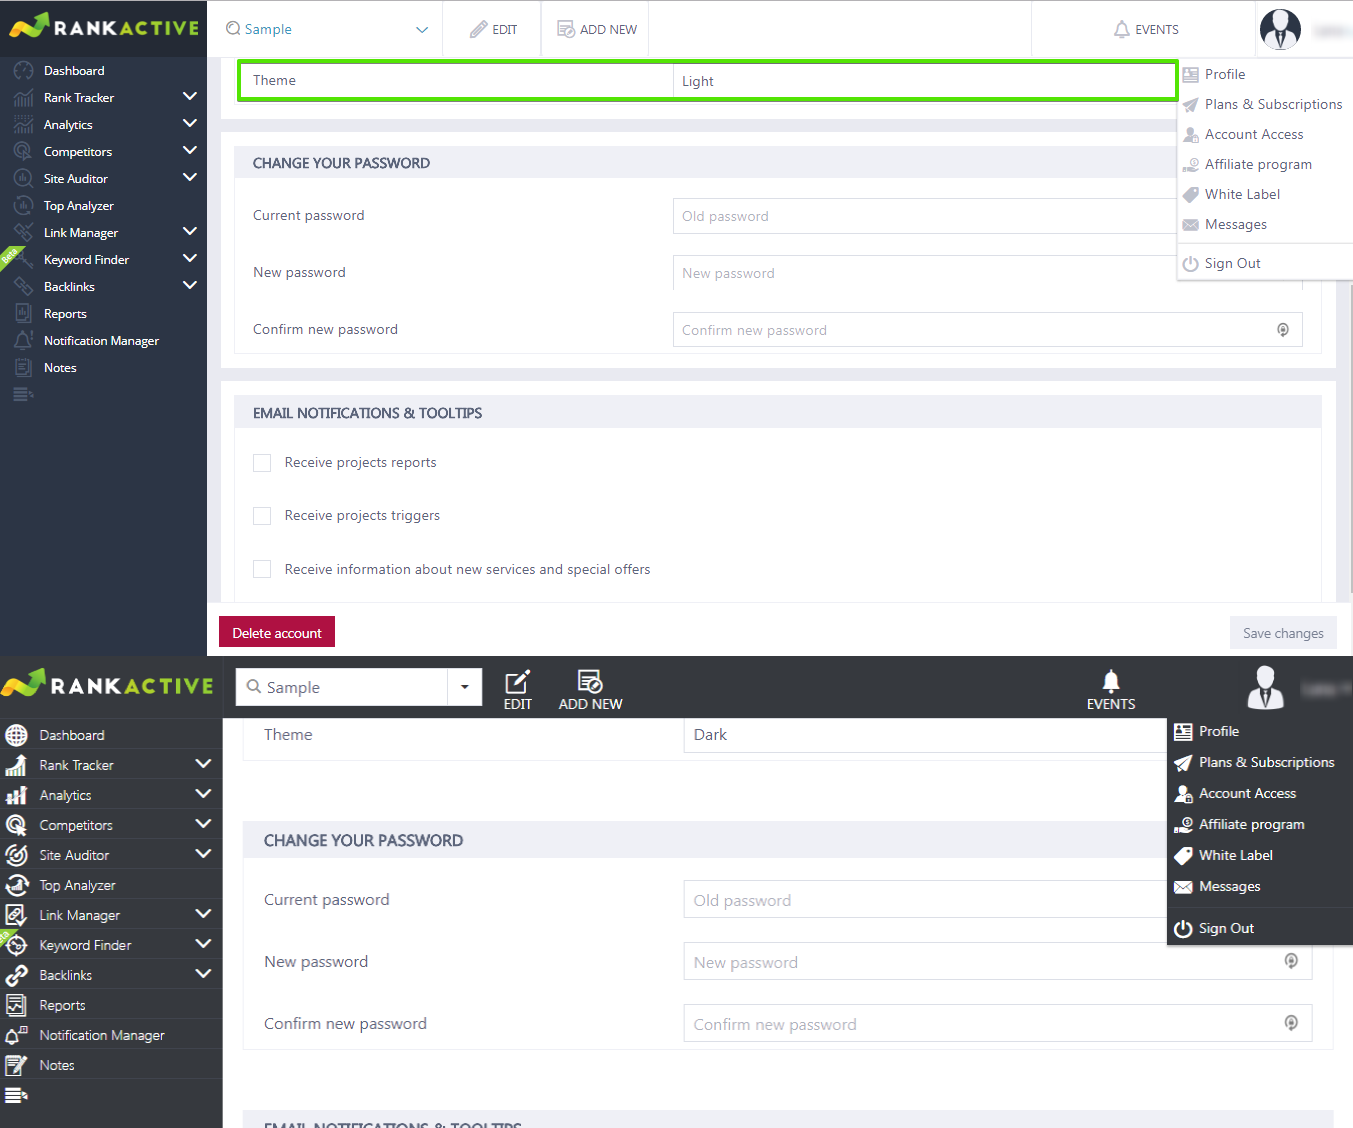Open the Theme dropdown showing Light

pyautogui.click(x=925, y=81)
